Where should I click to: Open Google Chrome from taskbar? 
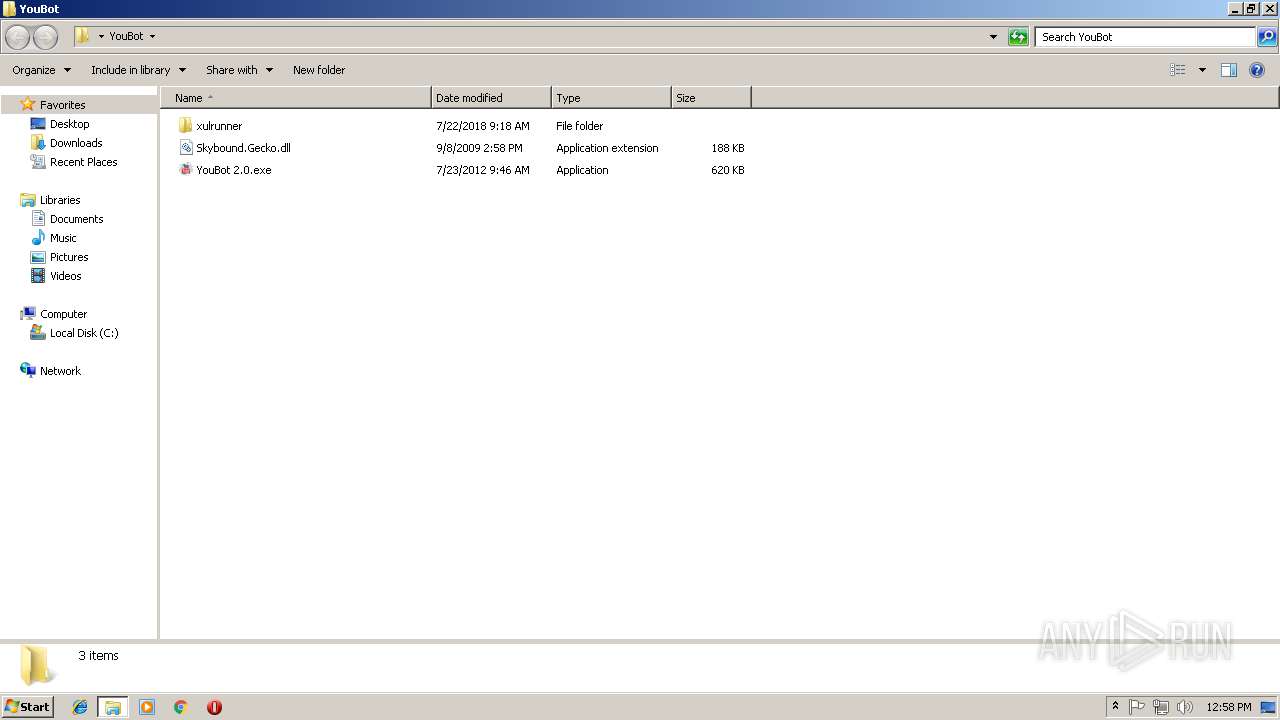coord(181,707)
